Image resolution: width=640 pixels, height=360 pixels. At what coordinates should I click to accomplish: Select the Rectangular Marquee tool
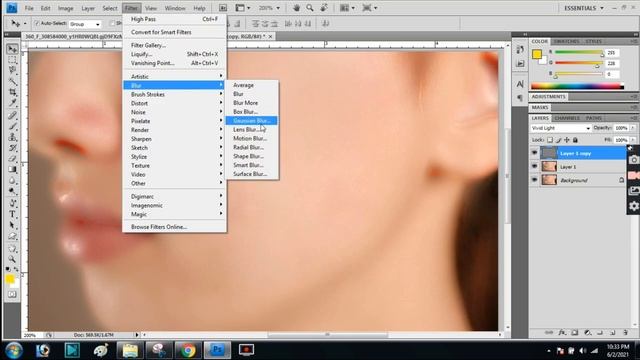tap(12, 60)
